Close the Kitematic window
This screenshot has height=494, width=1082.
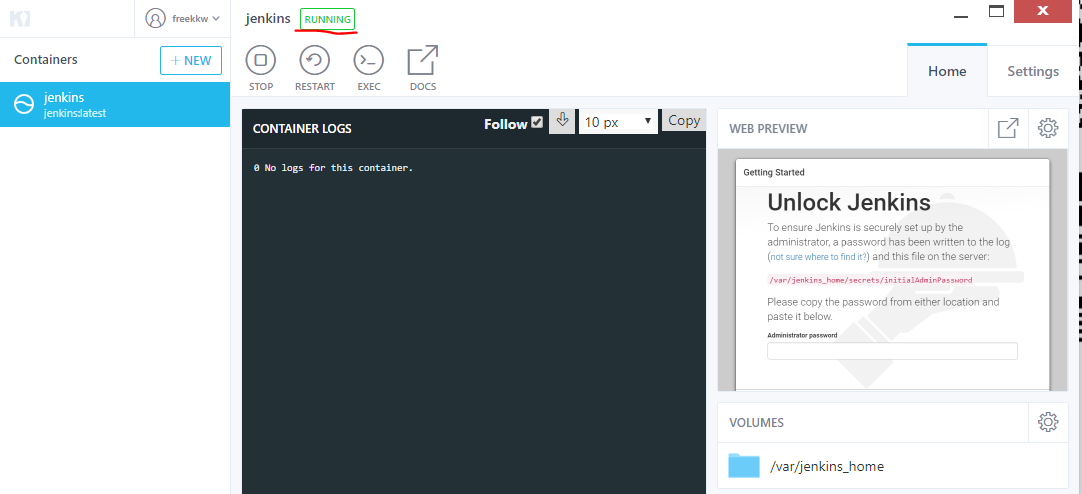pyautogui.click(x=1042, y=10)
